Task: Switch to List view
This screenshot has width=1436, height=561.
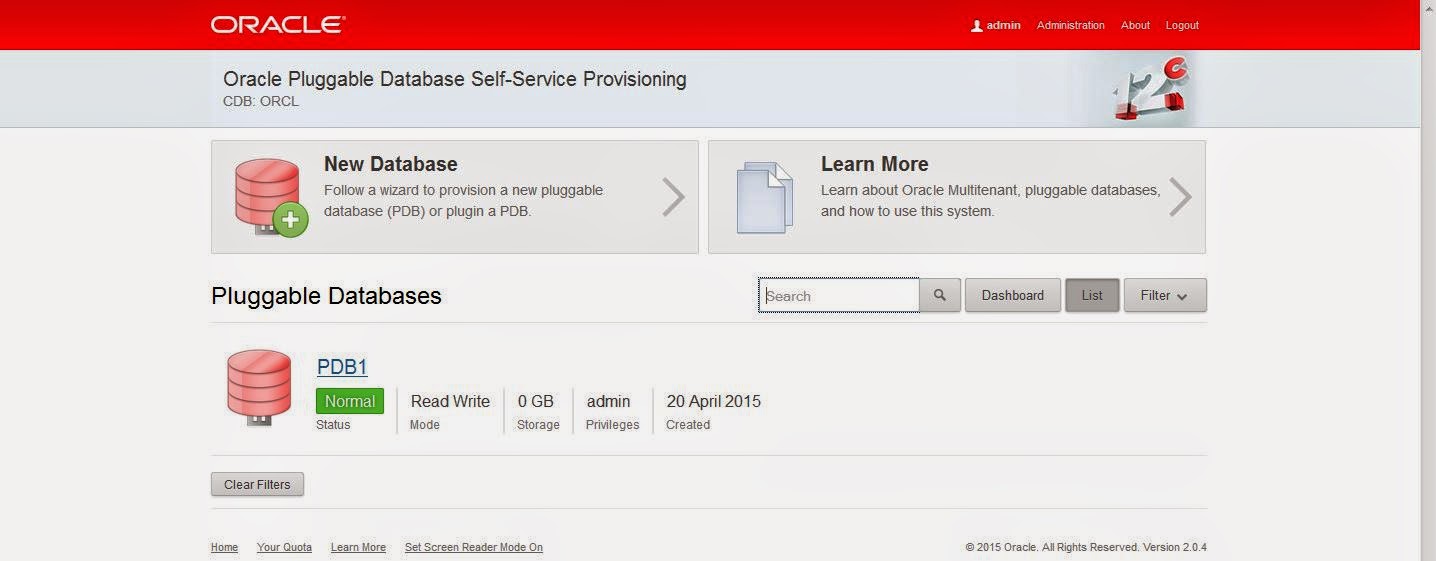Action: click(1092, 295)
